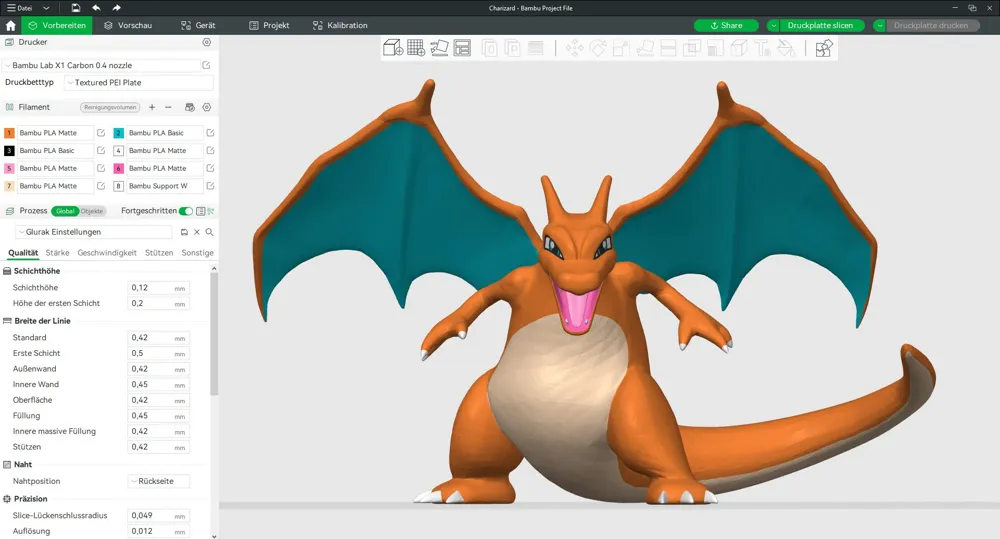Add a filament with plus icon
The height and width of the screenshot is (539, 1000).
(152, 107)
